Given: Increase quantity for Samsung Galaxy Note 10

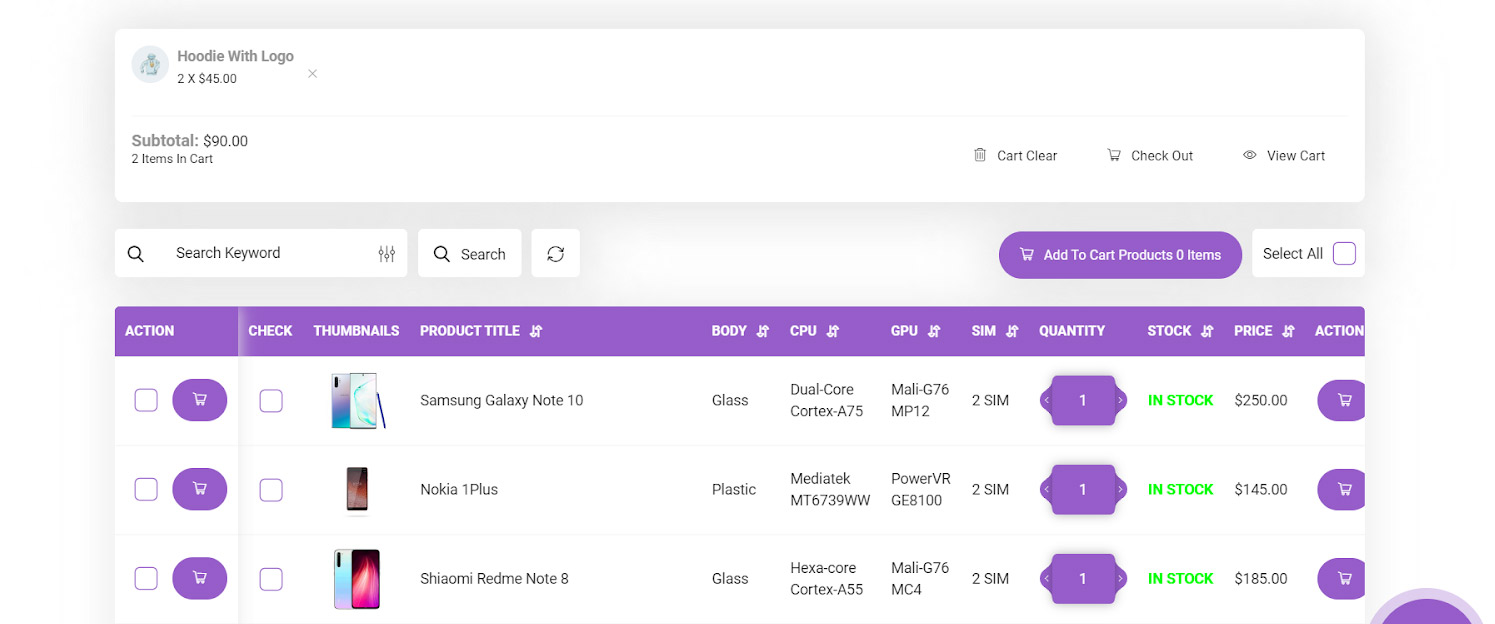Looking at the screenshot, I should (1121, 400).
